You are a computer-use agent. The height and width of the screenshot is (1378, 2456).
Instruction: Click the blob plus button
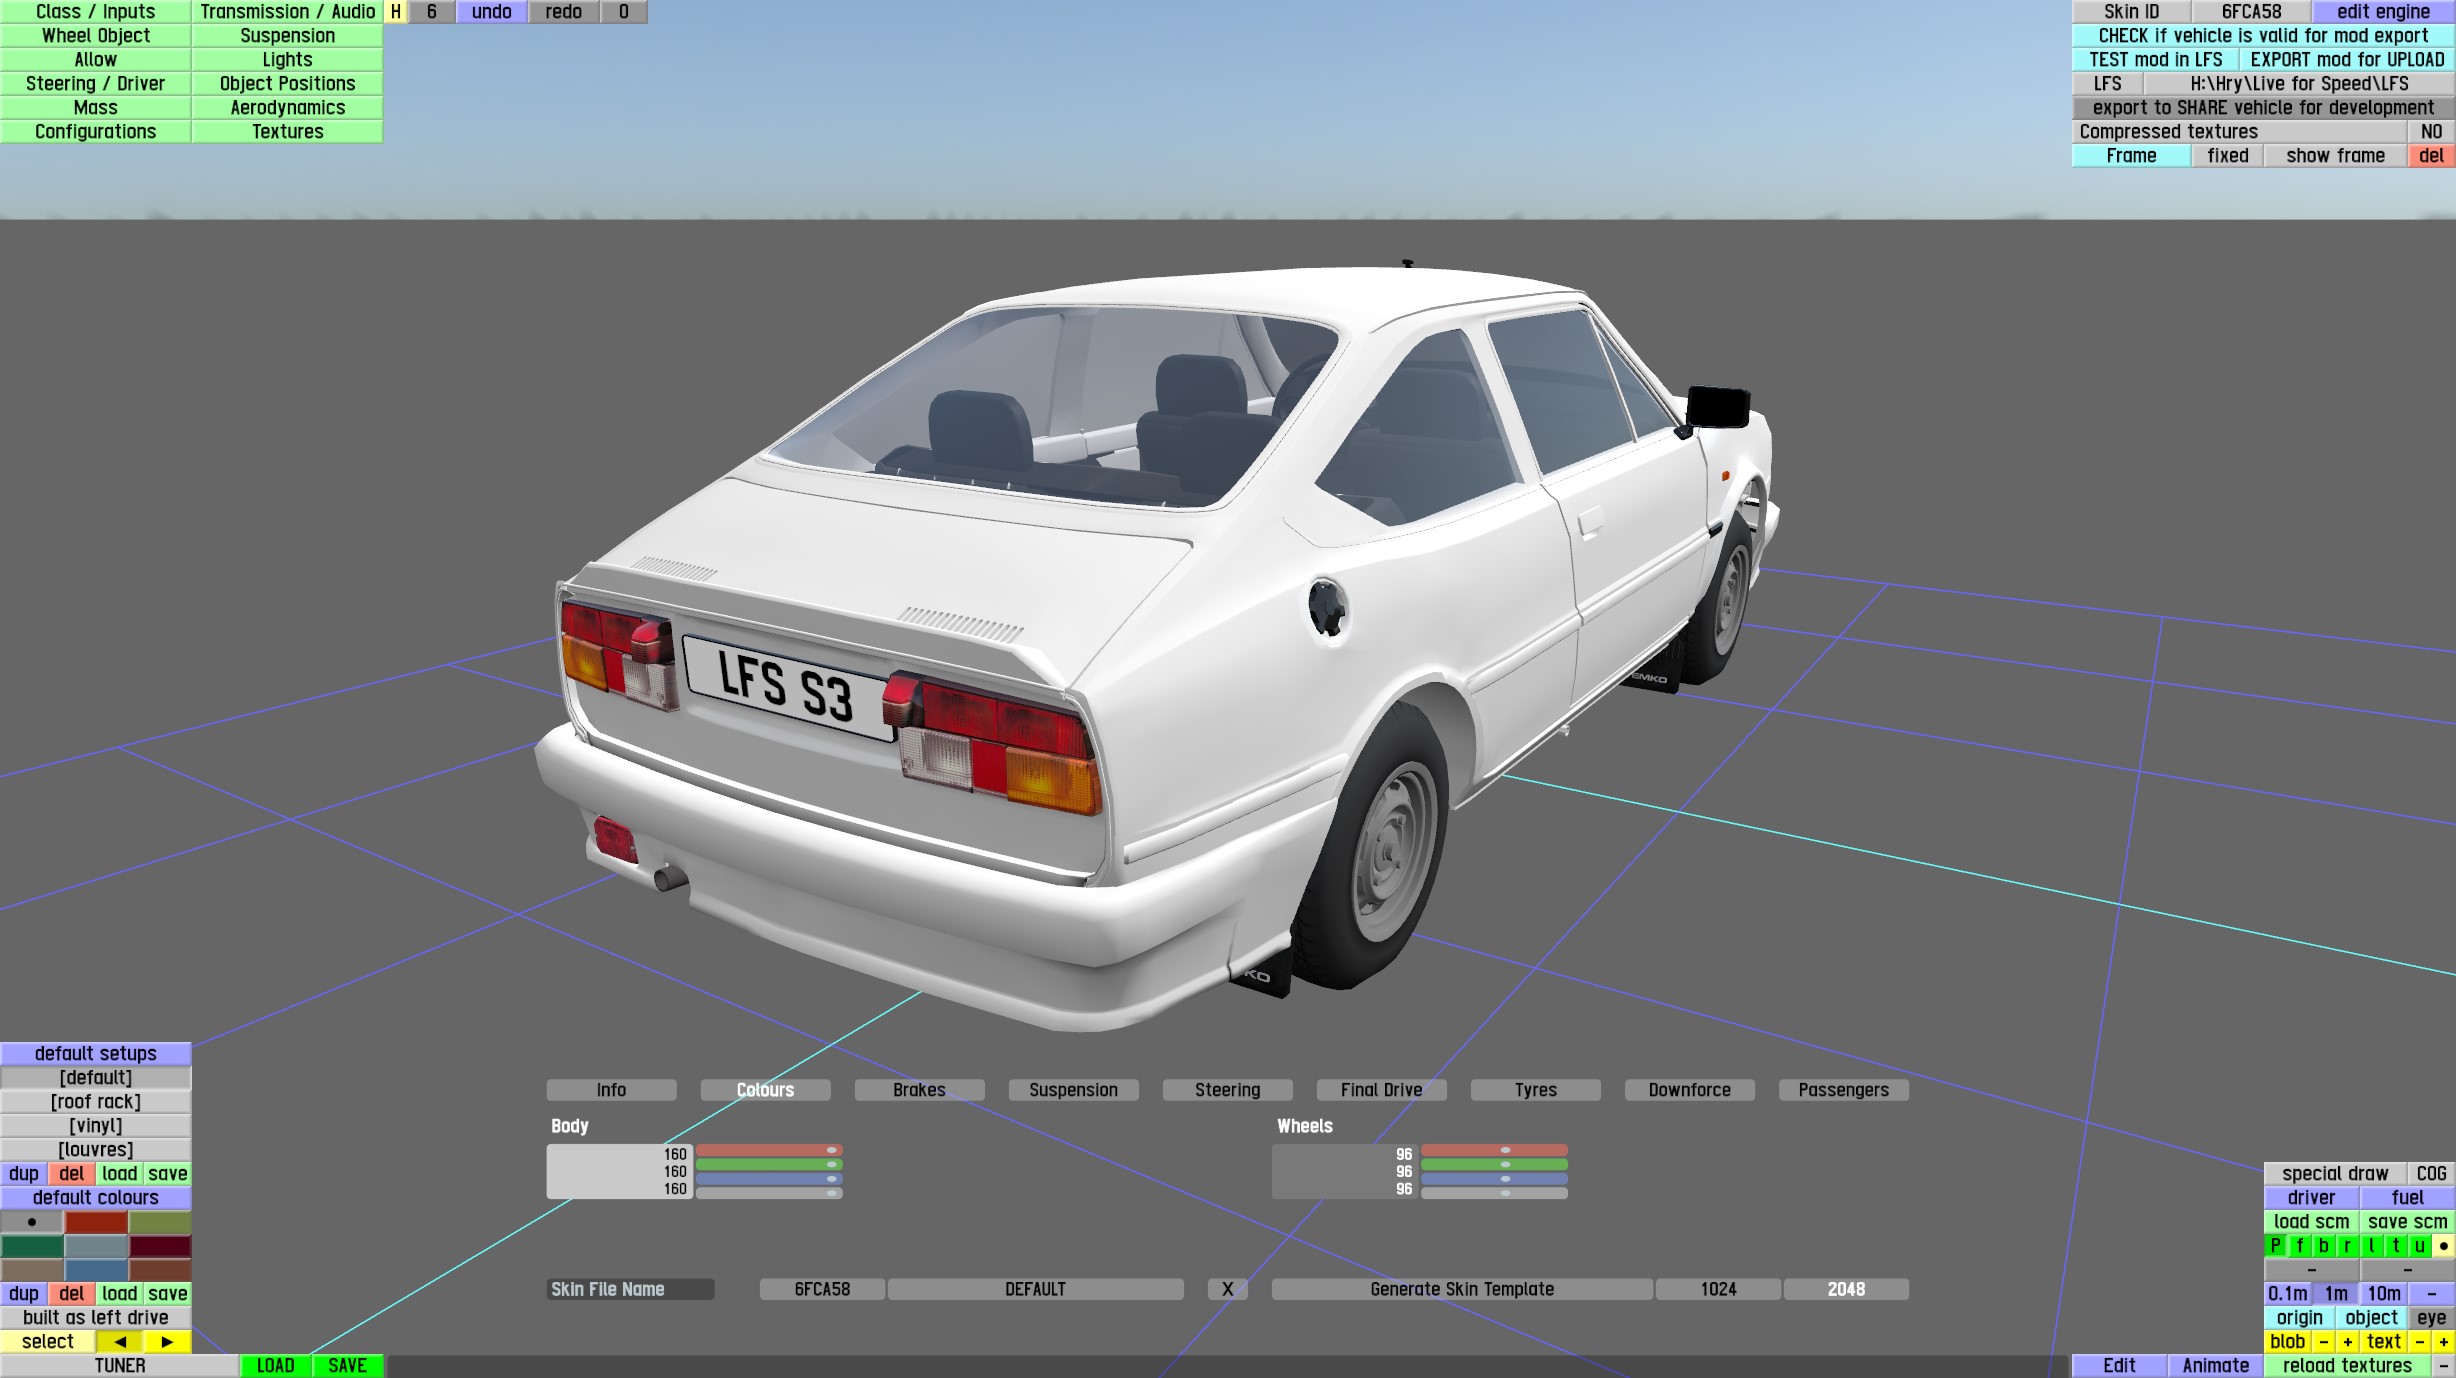click(x=2347, y=1342)
